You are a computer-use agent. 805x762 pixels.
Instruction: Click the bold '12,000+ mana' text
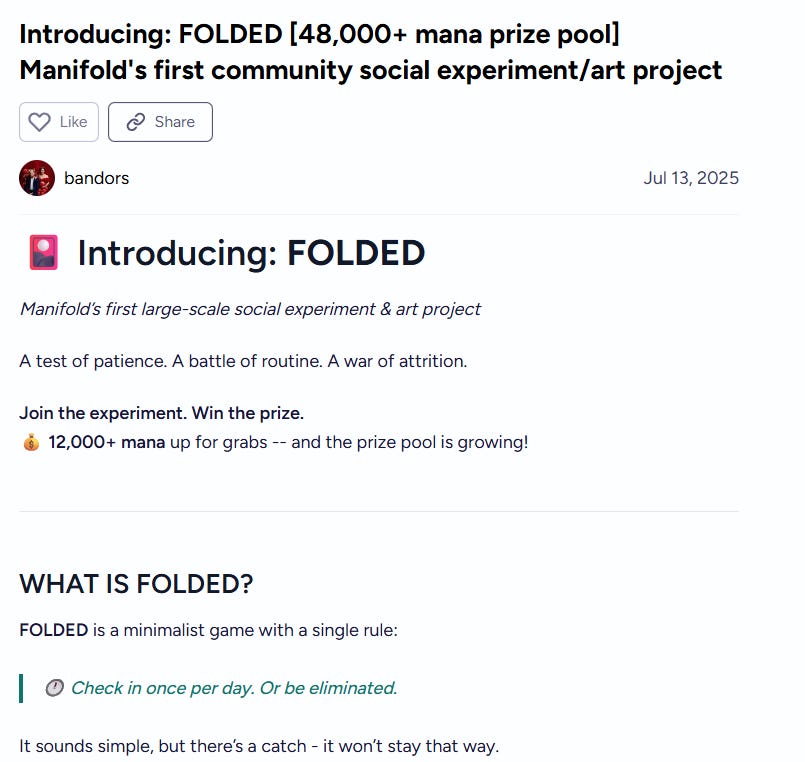pyautogui.click(x=107, y=442)
